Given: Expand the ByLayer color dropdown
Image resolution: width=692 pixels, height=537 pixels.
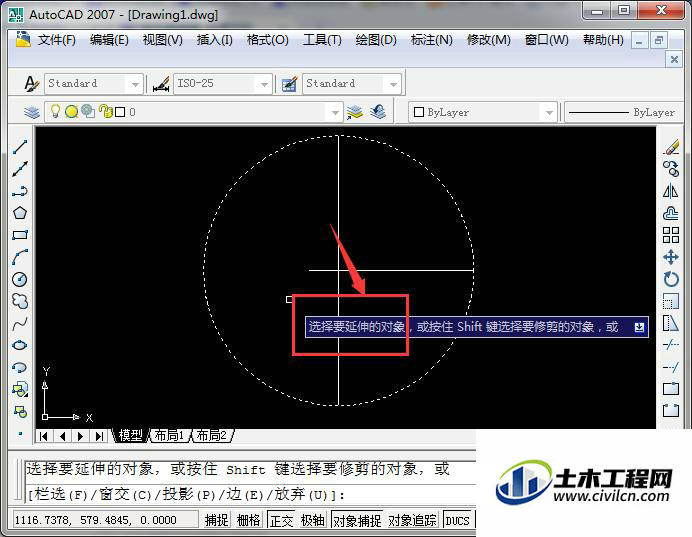Looking at the screenshot, I should 549,113.
